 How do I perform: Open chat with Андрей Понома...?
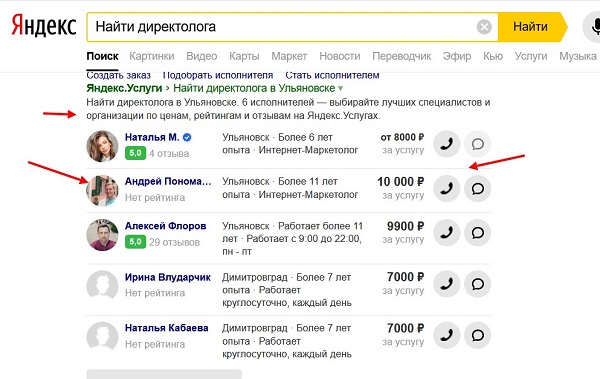coord(478,188)
